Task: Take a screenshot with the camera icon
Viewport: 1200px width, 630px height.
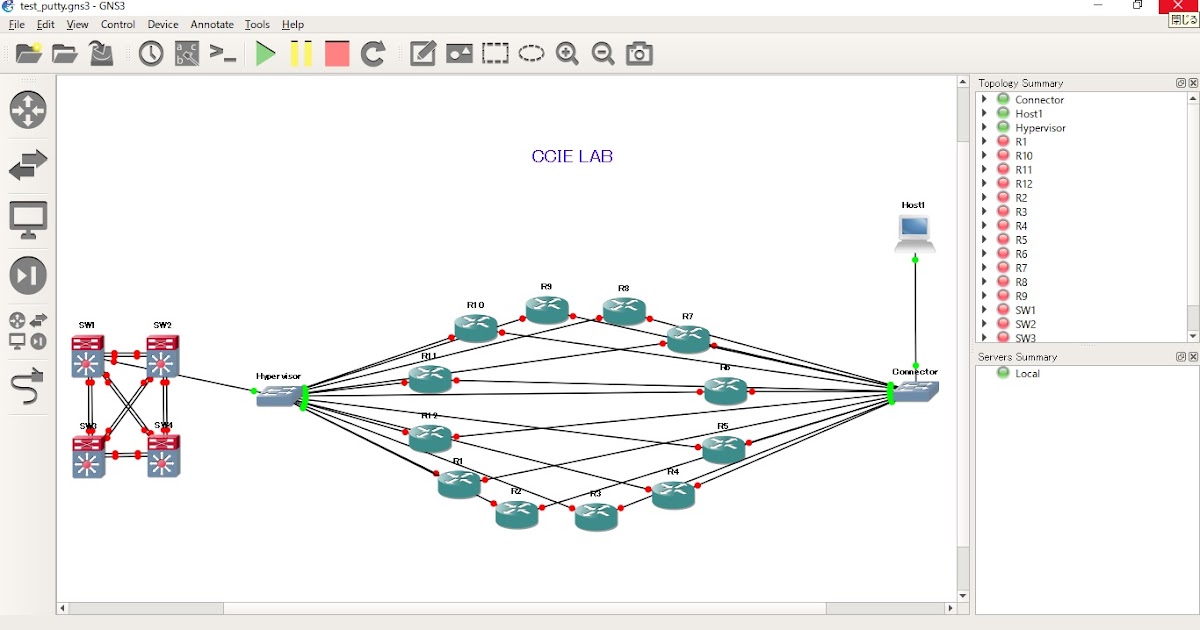Action: click(638, 53)
